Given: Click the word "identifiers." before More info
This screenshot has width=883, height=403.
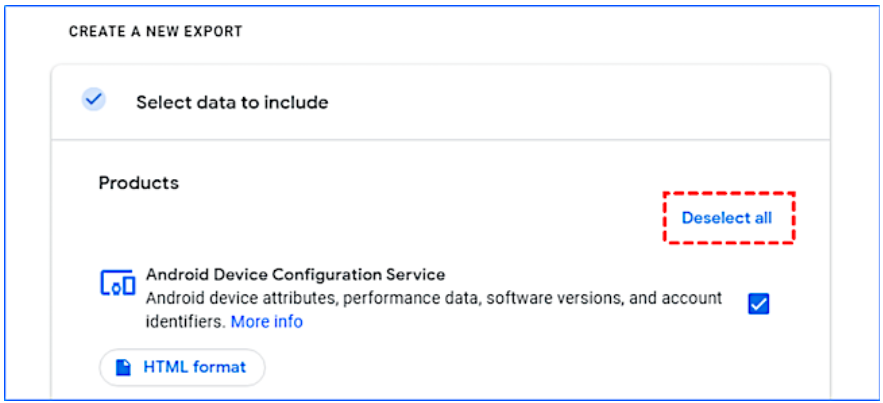Looking at the screenshot, I should [x=186, y=322].
